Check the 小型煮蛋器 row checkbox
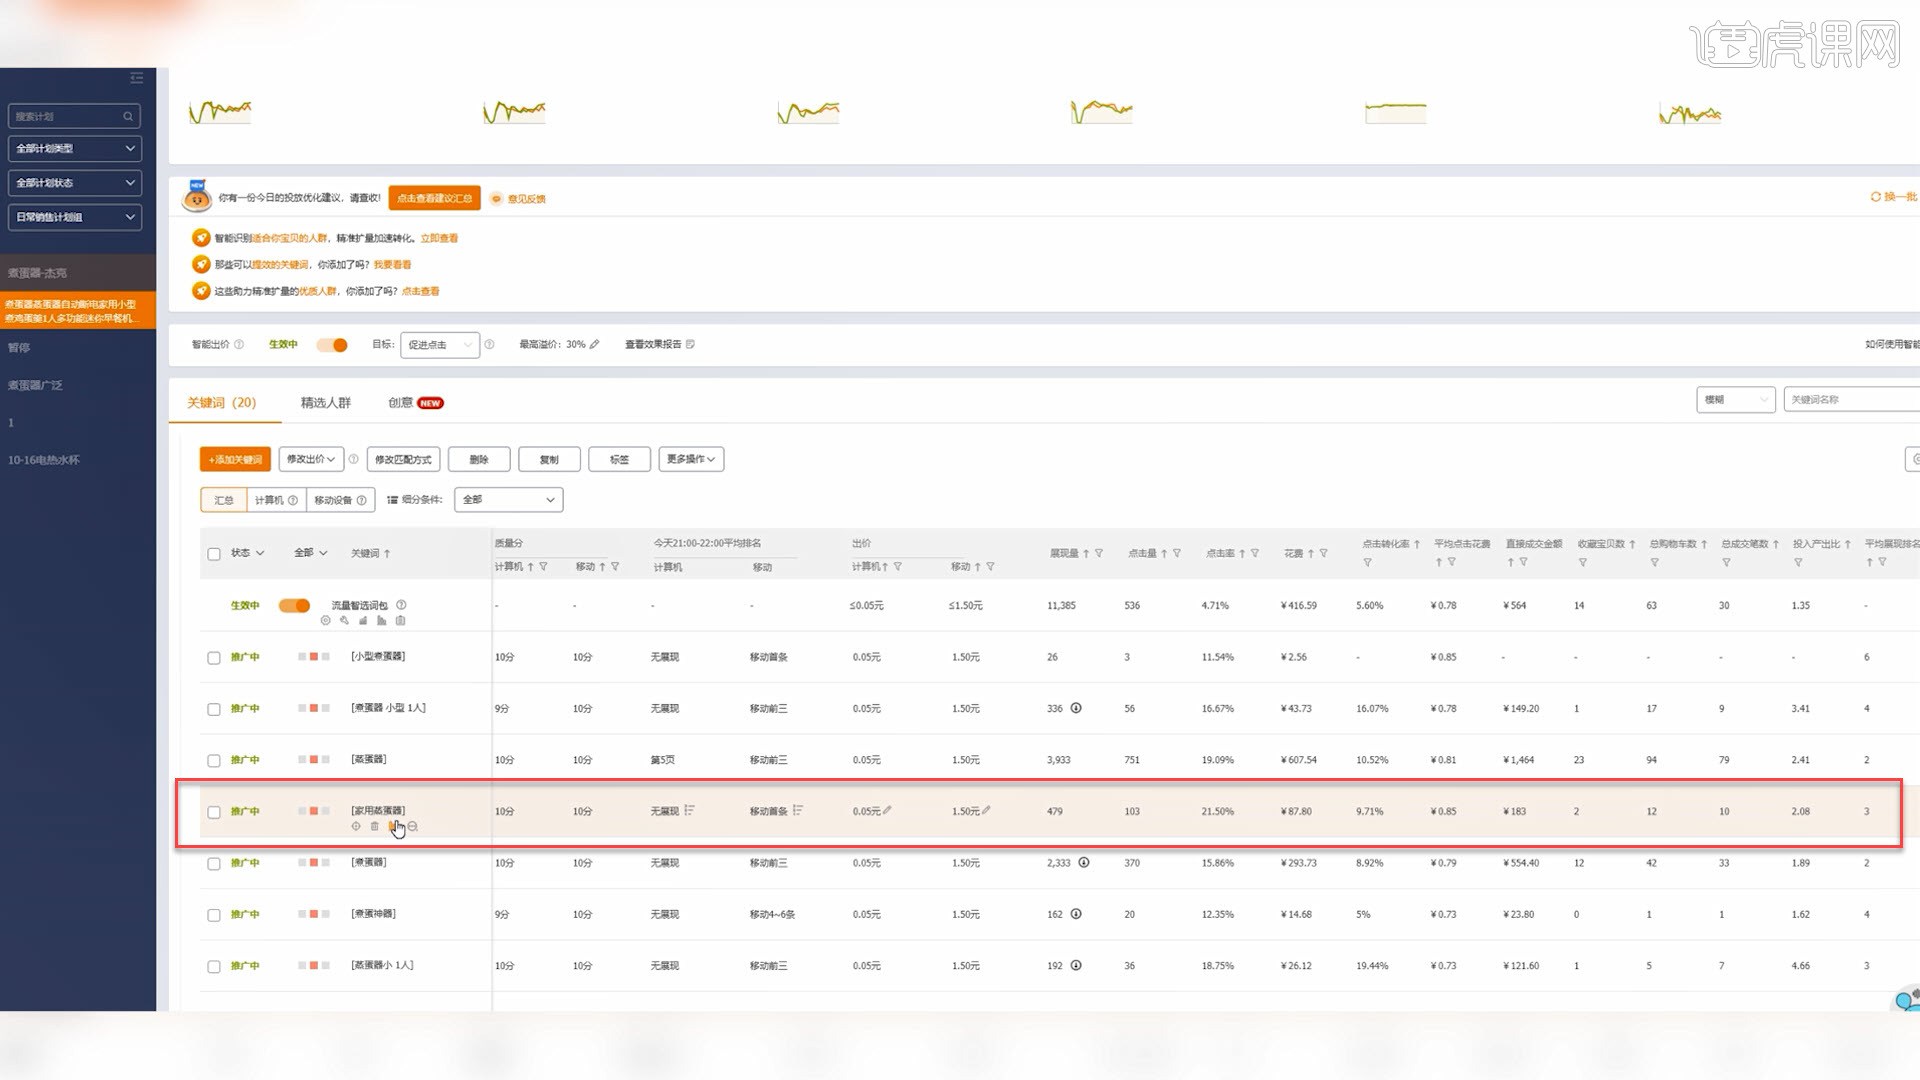This screenshot has height=1080, width=1920. click(214, 658)
